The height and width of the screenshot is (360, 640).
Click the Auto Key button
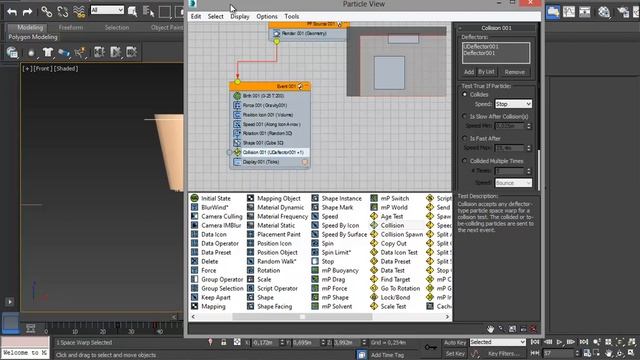coord(455,342)
